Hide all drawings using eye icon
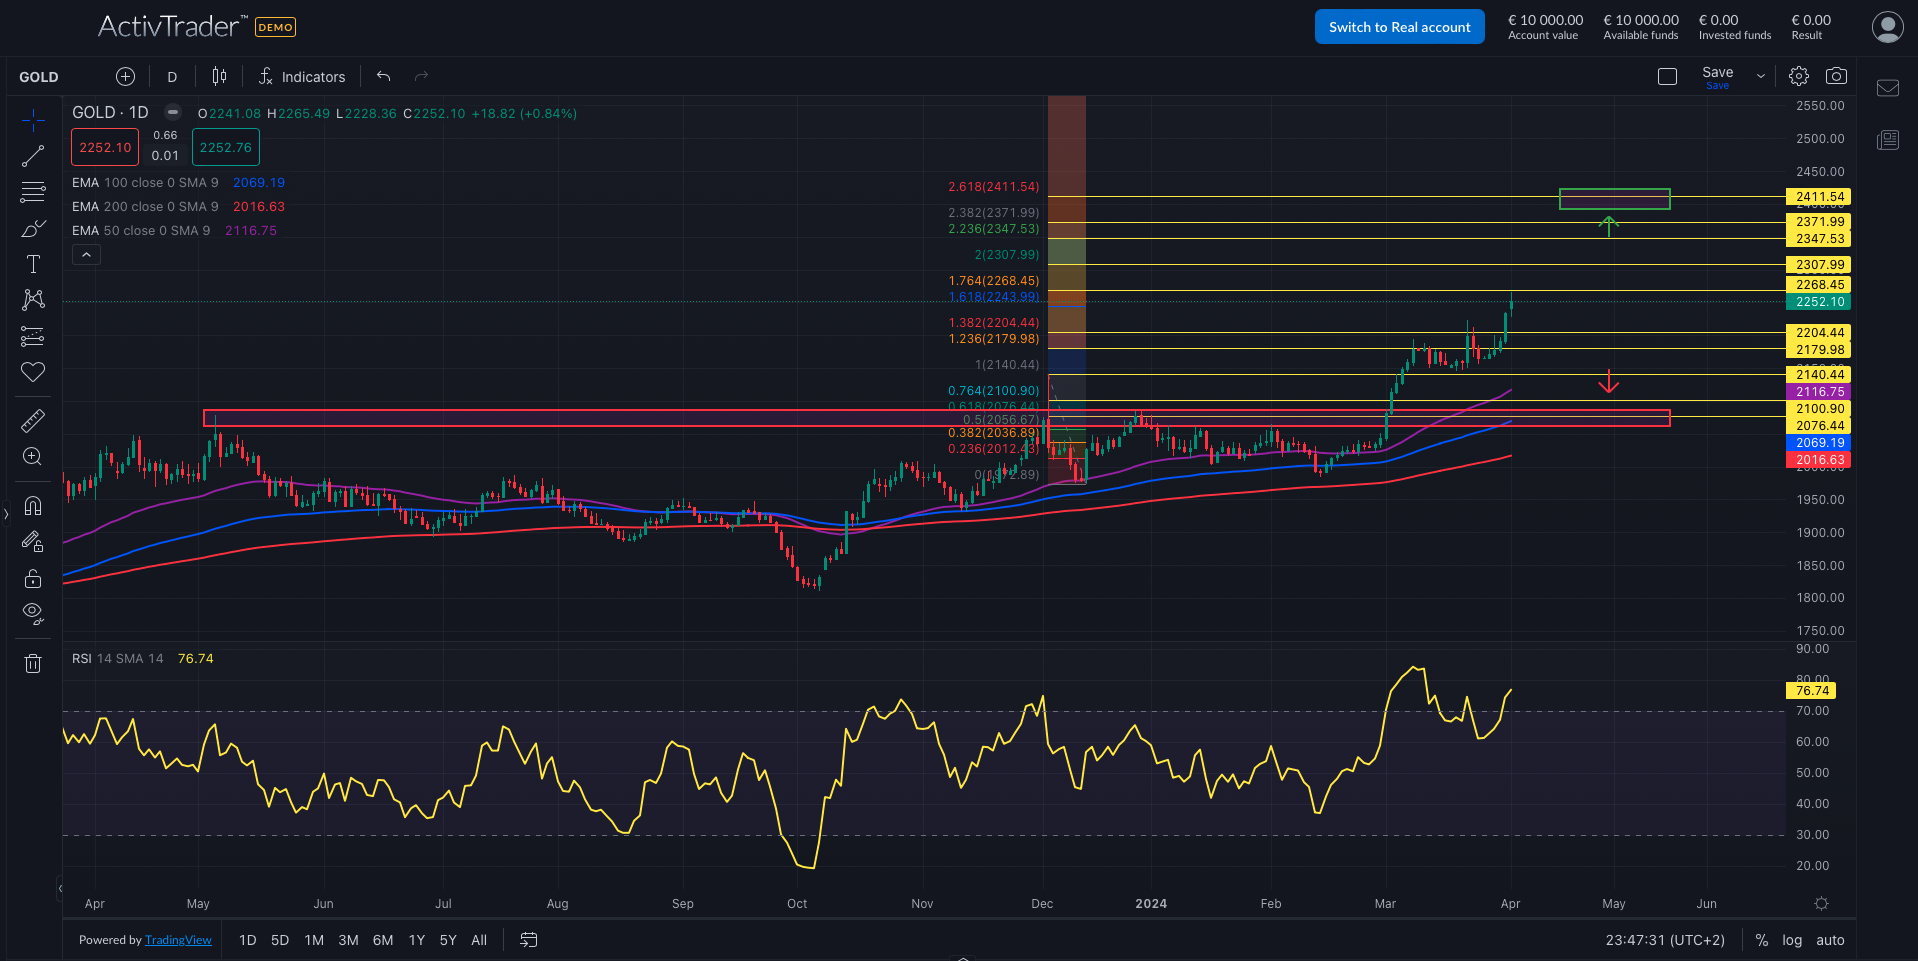Image resolution: width=1918 pixels, height=961 pixels. point(33,613)
